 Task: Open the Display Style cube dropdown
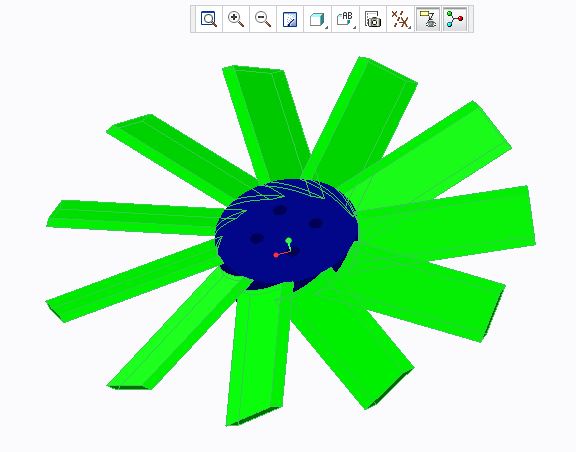point(318,19)
